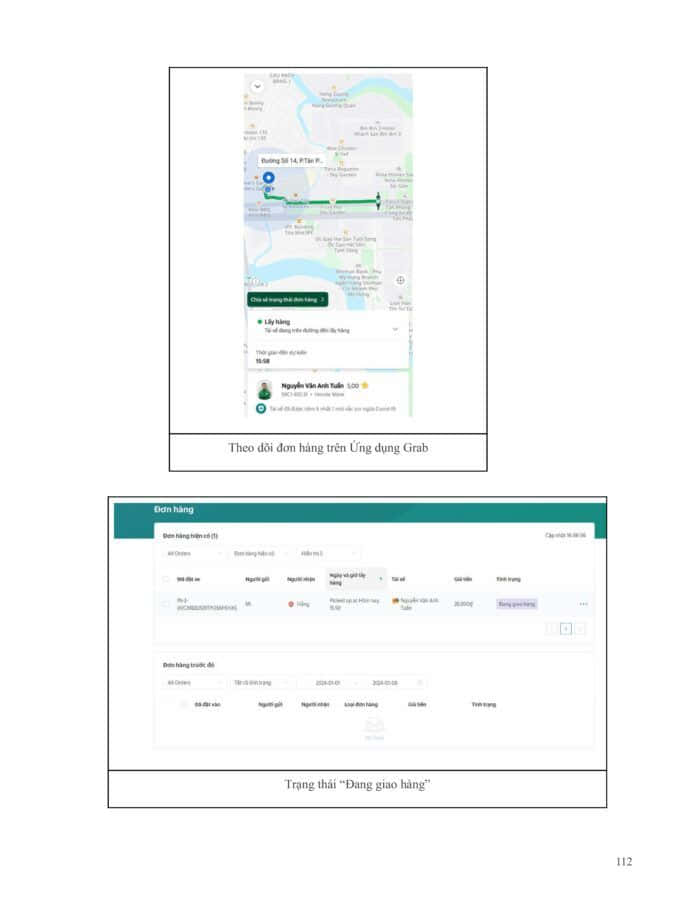Tap the driver marker on the route

[x=378, y=201]
